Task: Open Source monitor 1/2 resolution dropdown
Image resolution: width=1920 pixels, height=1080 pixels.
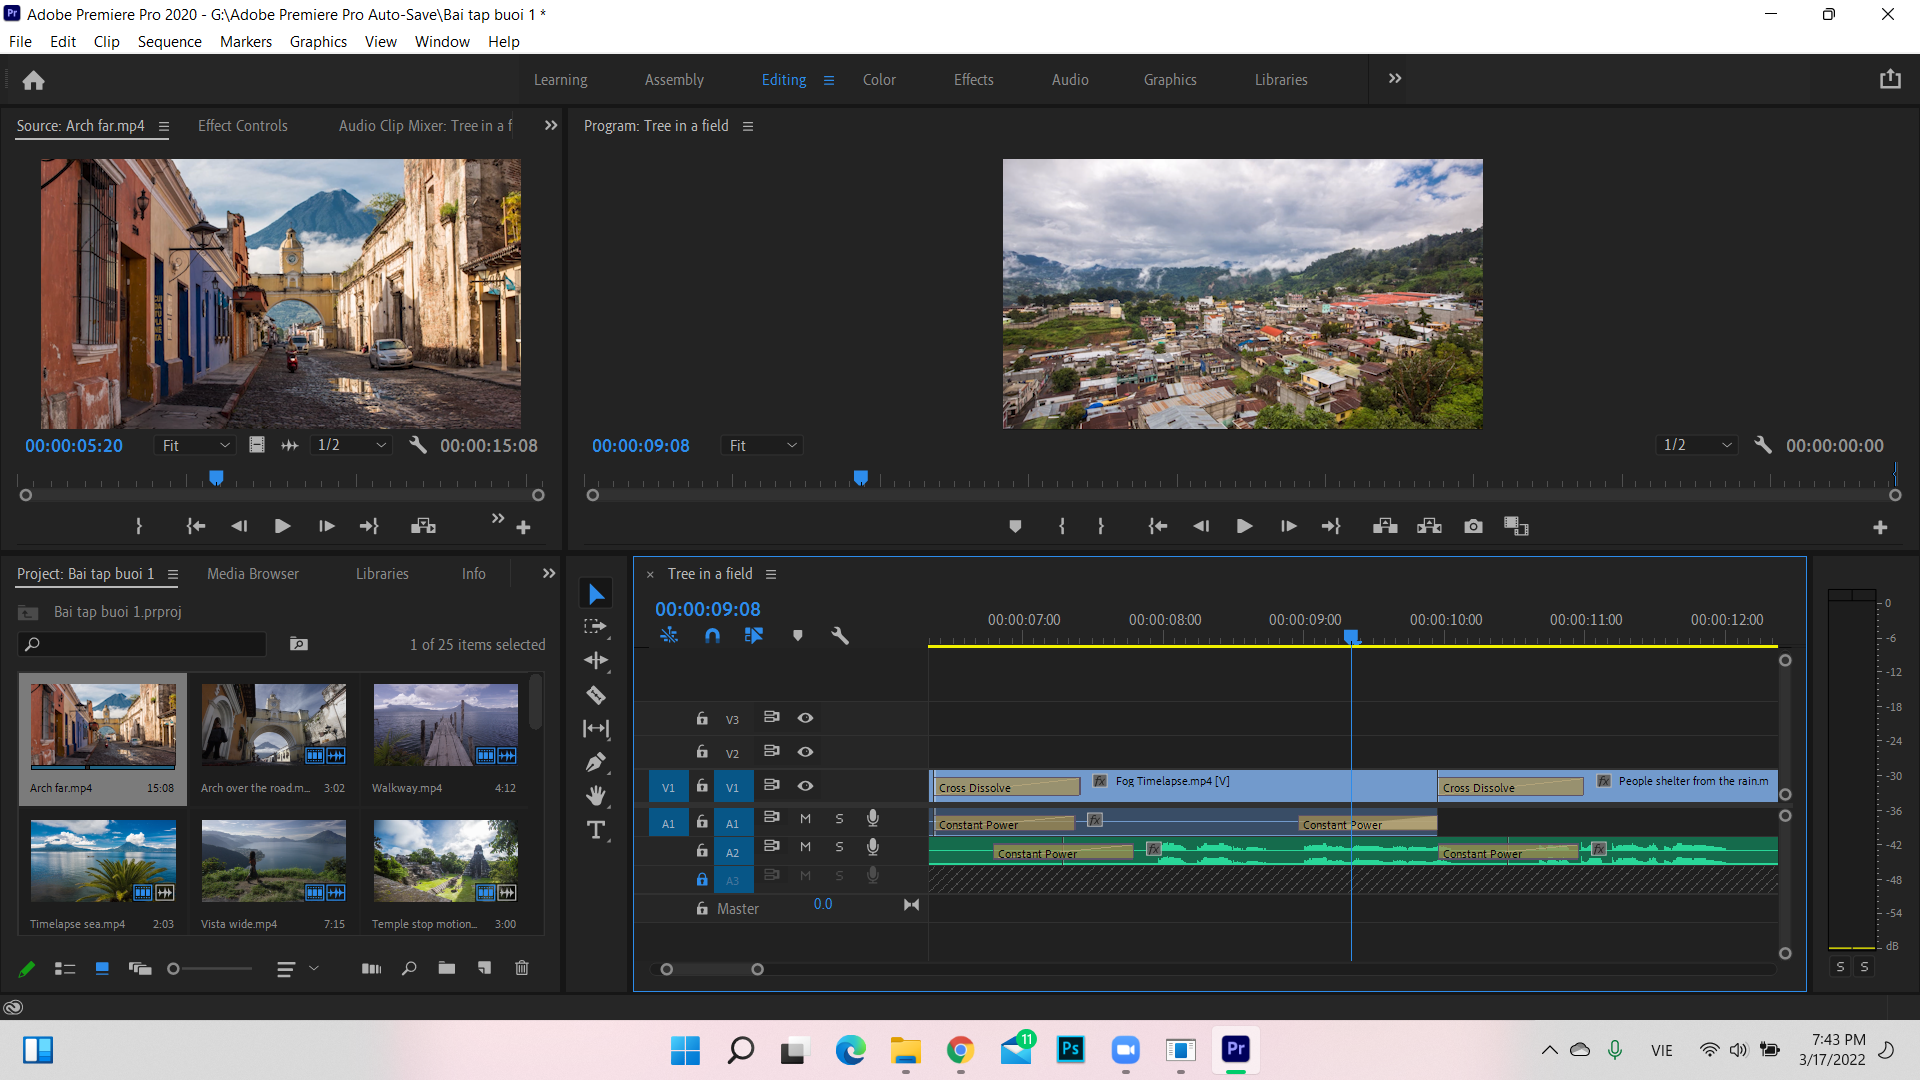Action: 351,445
